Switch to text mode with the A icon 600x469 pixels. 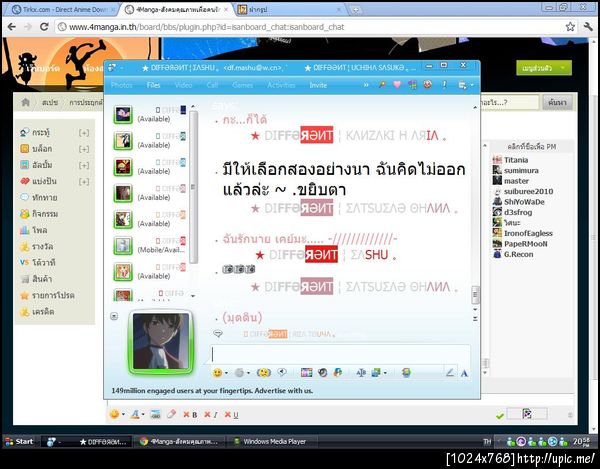point(464,373)
